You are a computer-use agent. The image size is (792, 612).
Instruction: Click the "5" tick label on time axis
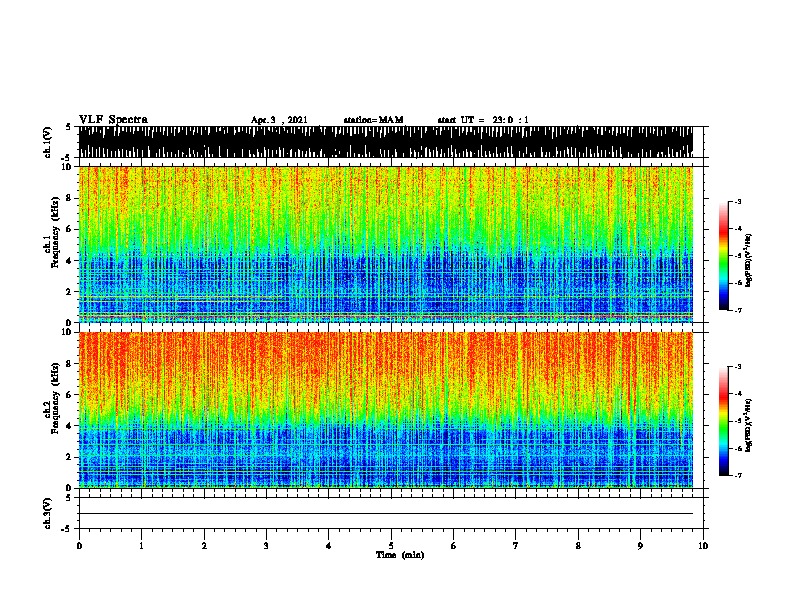pyautogui.click(x=391, y=546)
